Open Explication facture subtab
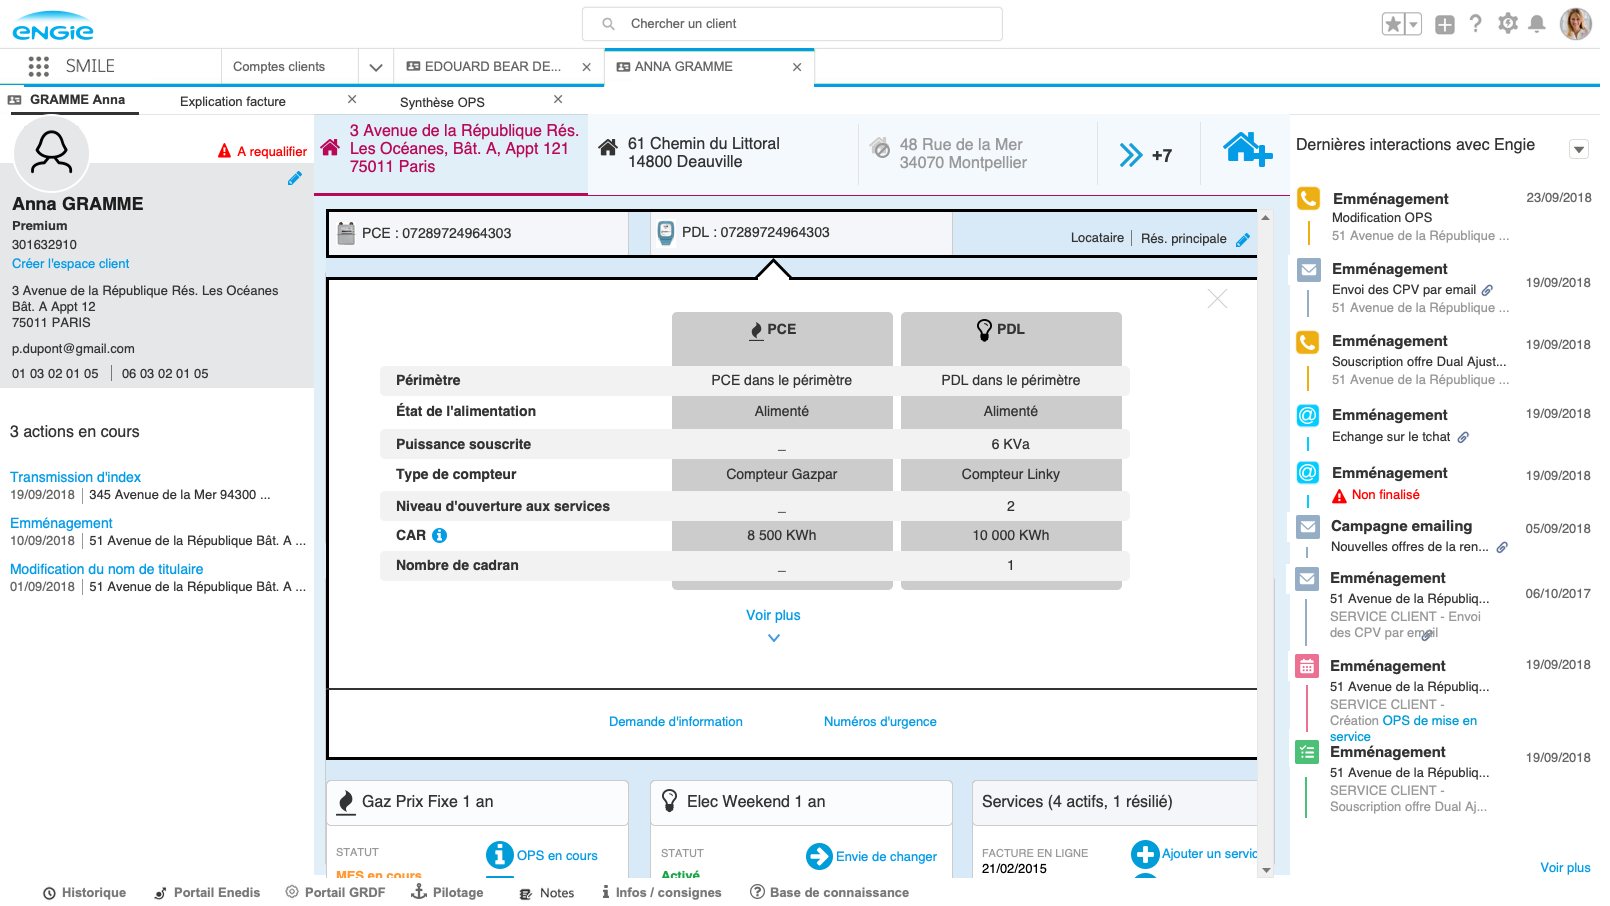 click(233, 101)
